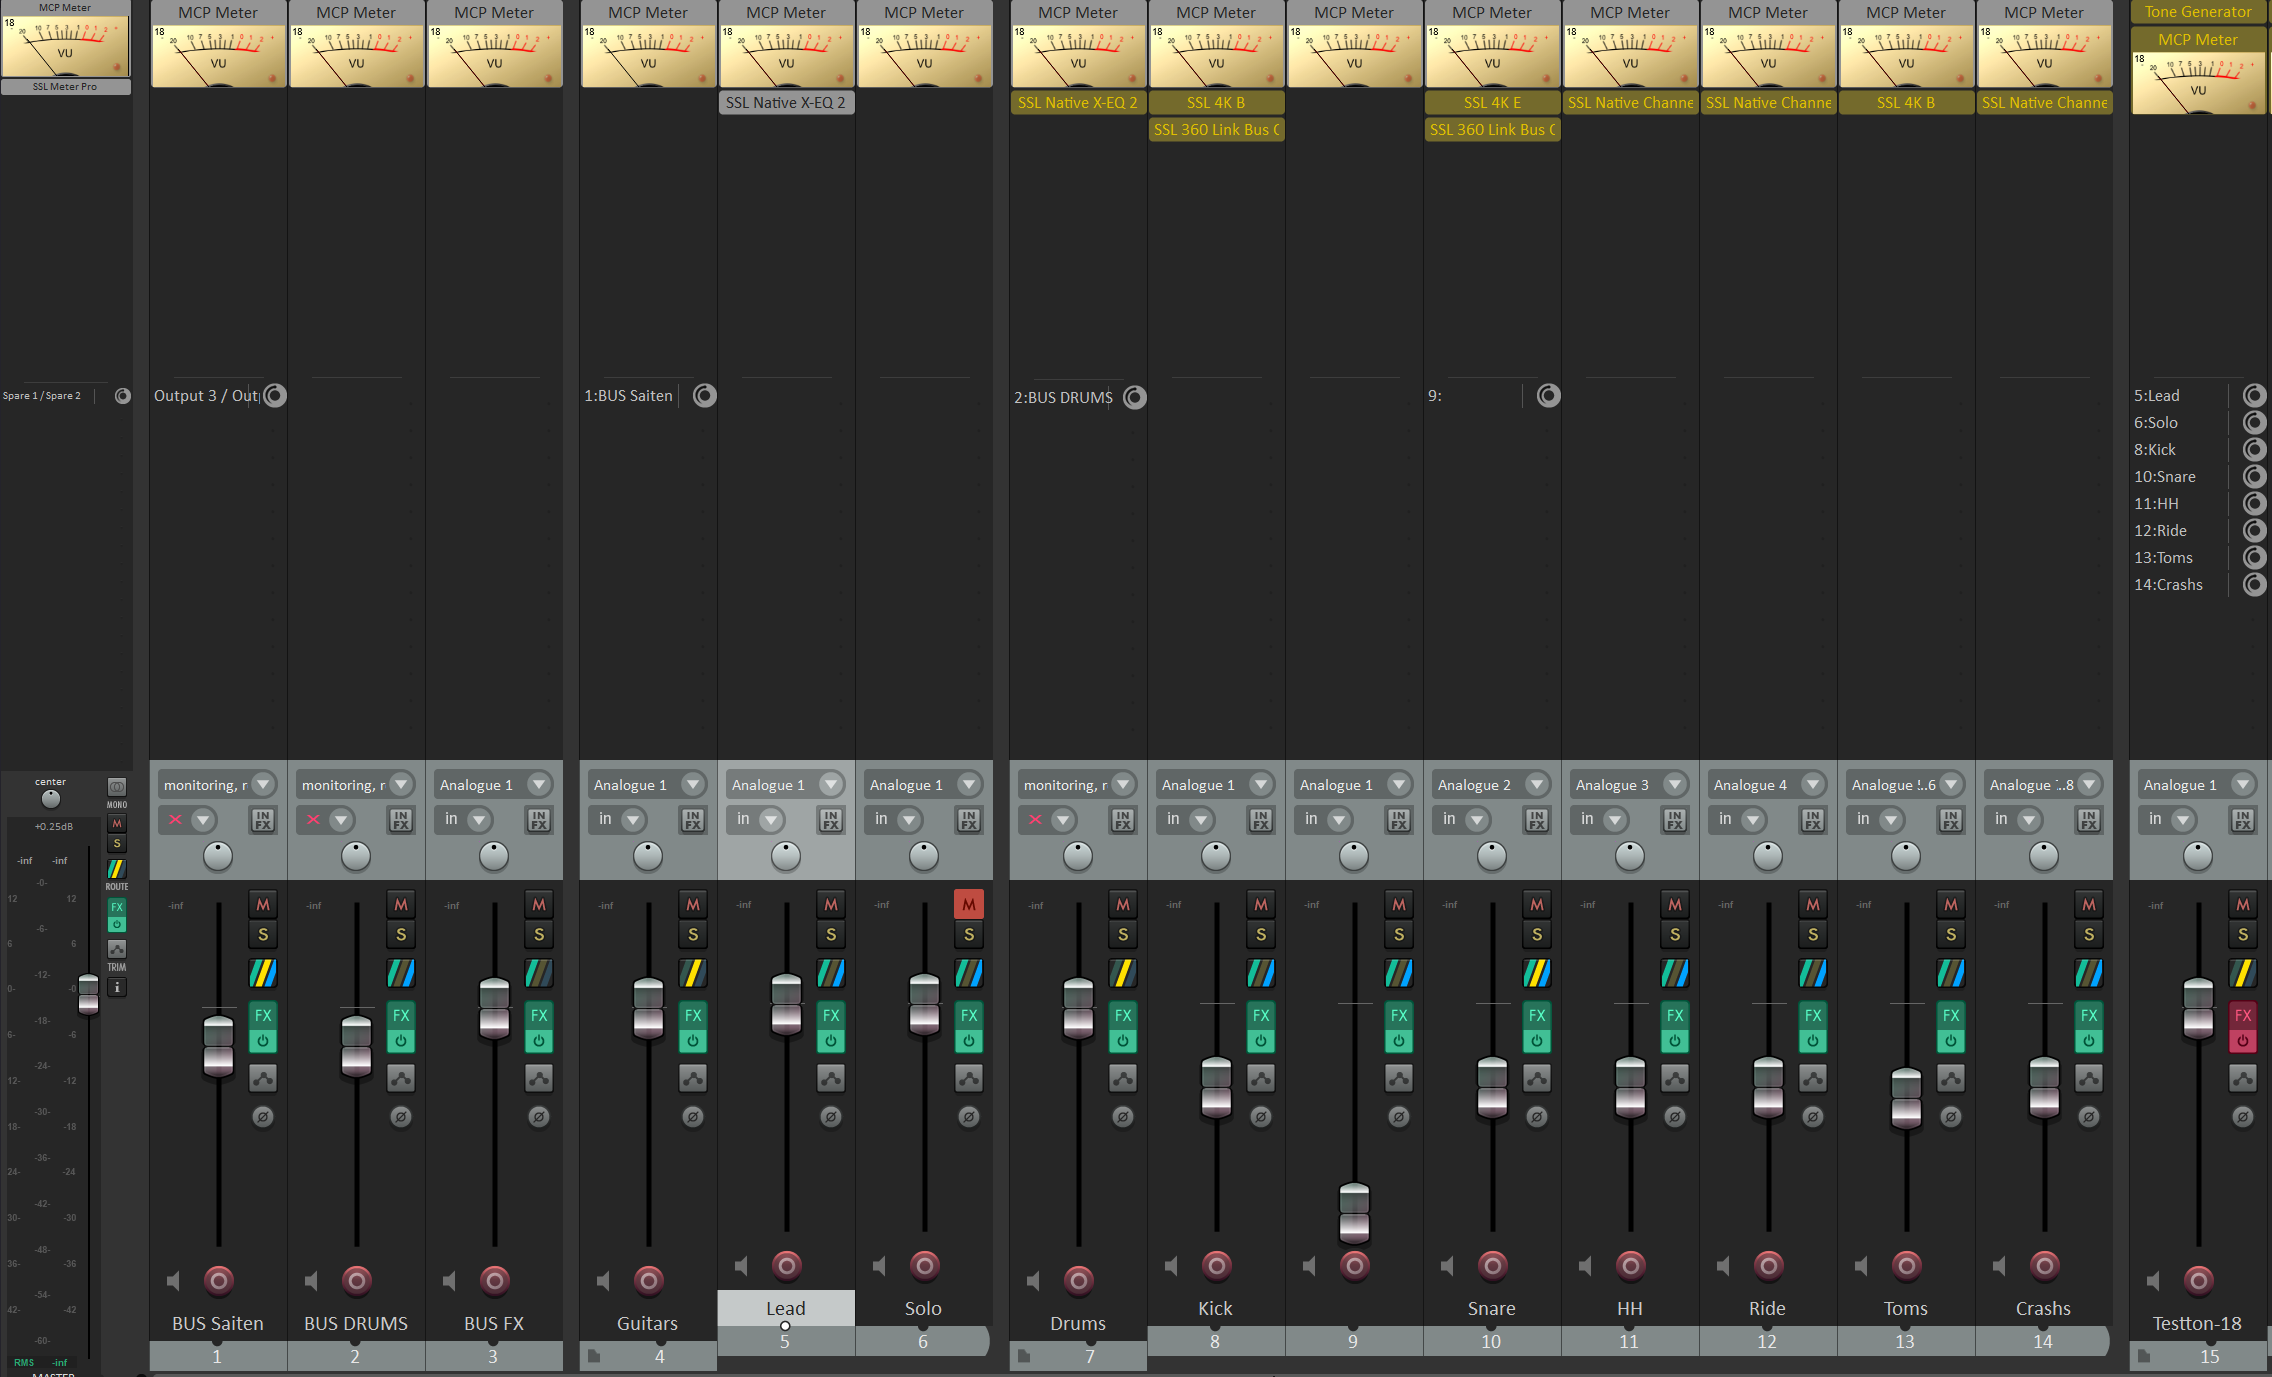Open the Tone Generator plugin slot
This screenshot has width=2272, height=1377.
[2197, 12]
